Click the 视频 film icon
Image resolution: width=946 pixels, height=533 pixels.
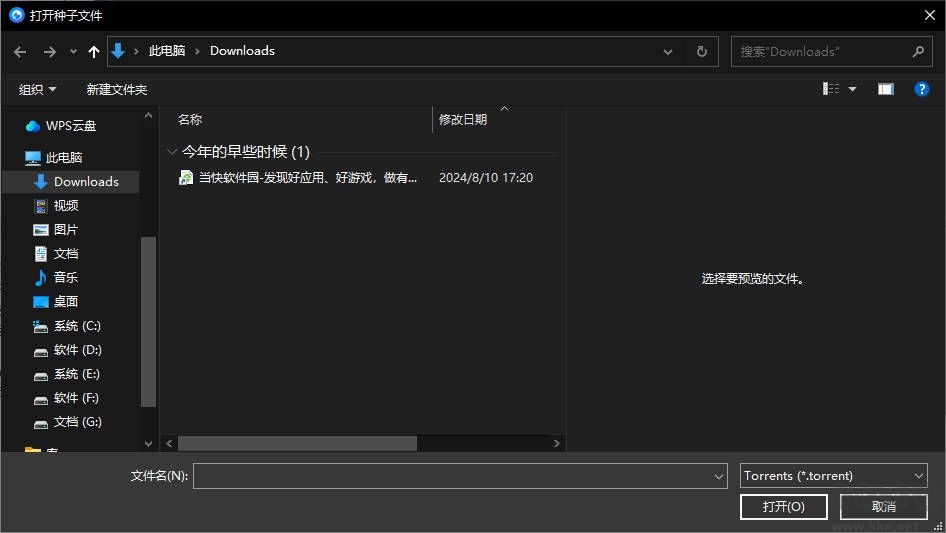click(x=40, y=206)
